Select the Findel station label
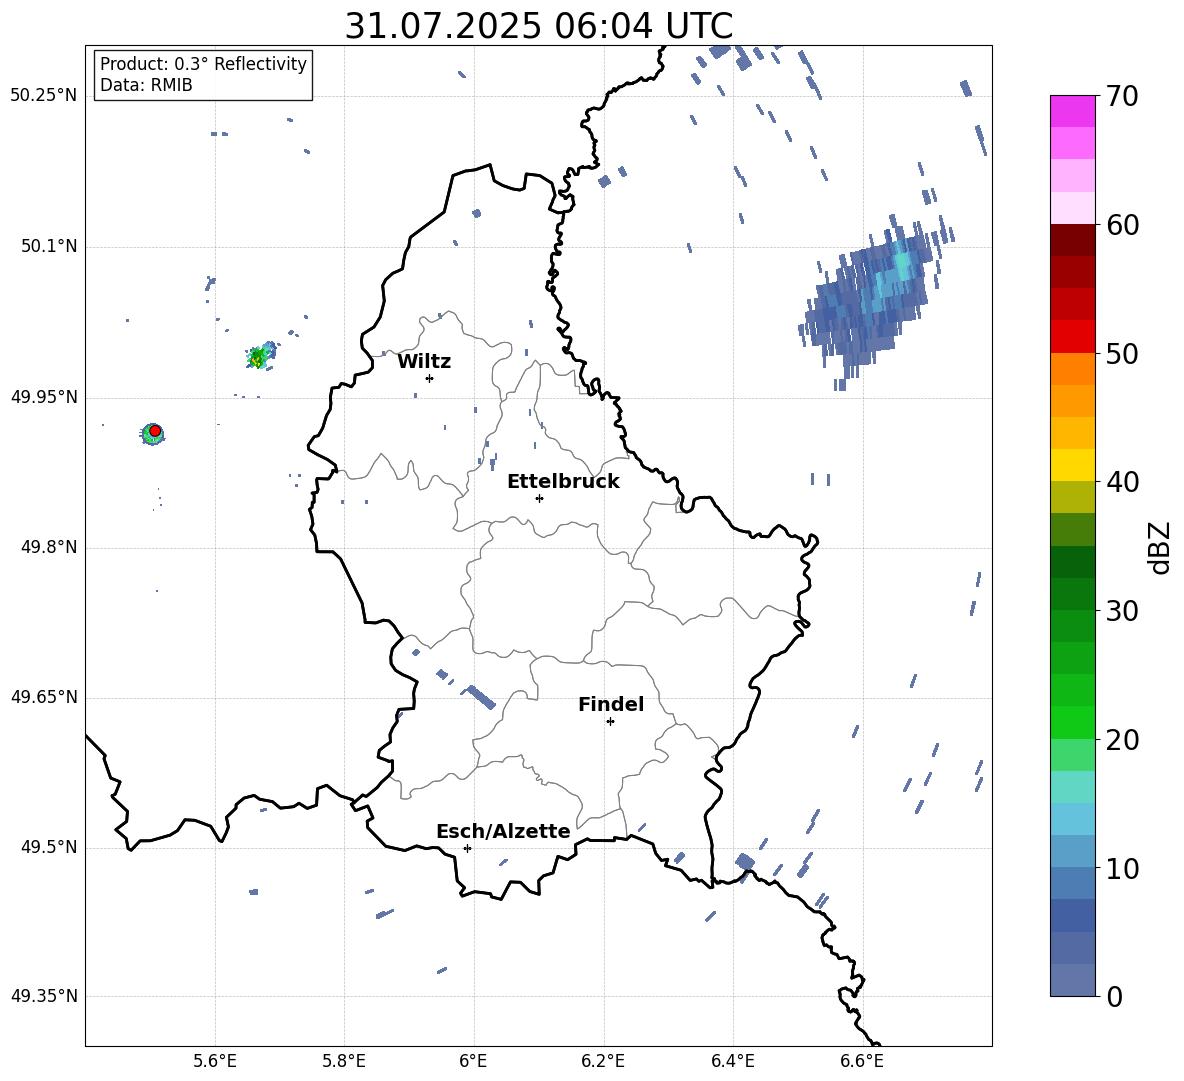 (x=611, y=704)
